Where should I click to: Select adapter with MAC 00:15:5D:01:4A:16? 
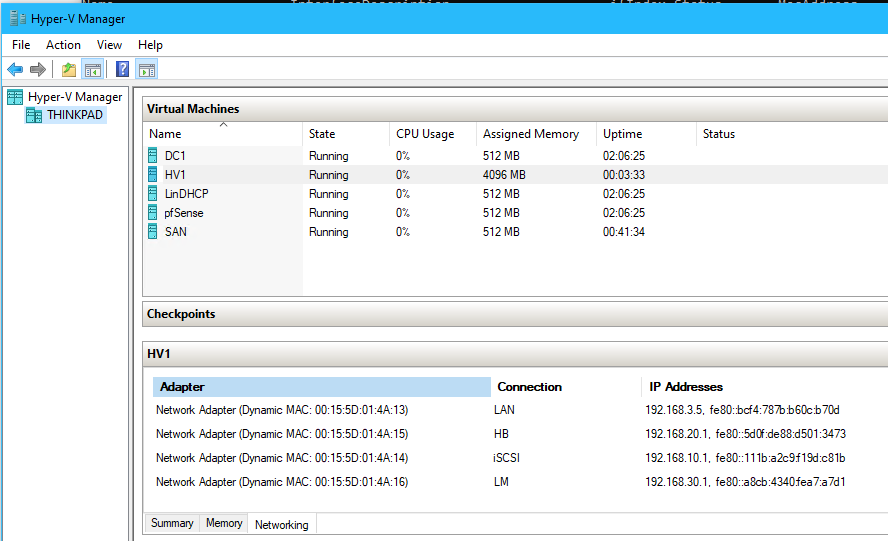pyautogui.click(x=282, y=482)
